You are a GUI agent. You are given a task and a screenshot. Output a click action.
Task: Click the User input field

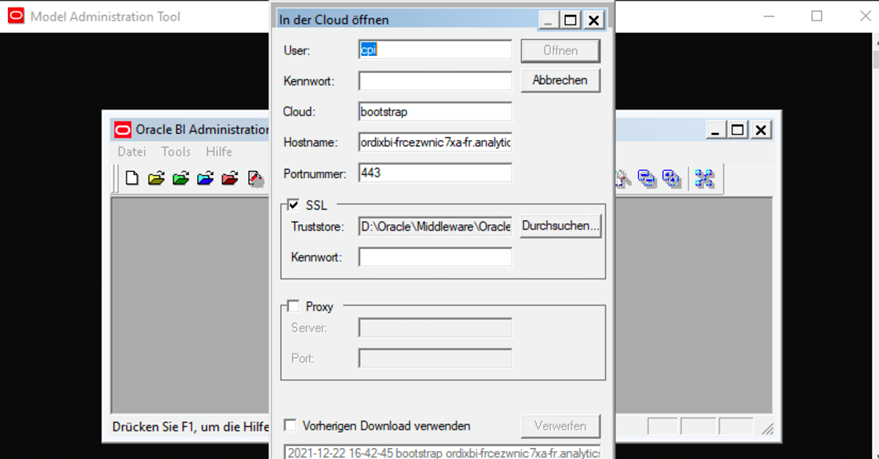435,50
